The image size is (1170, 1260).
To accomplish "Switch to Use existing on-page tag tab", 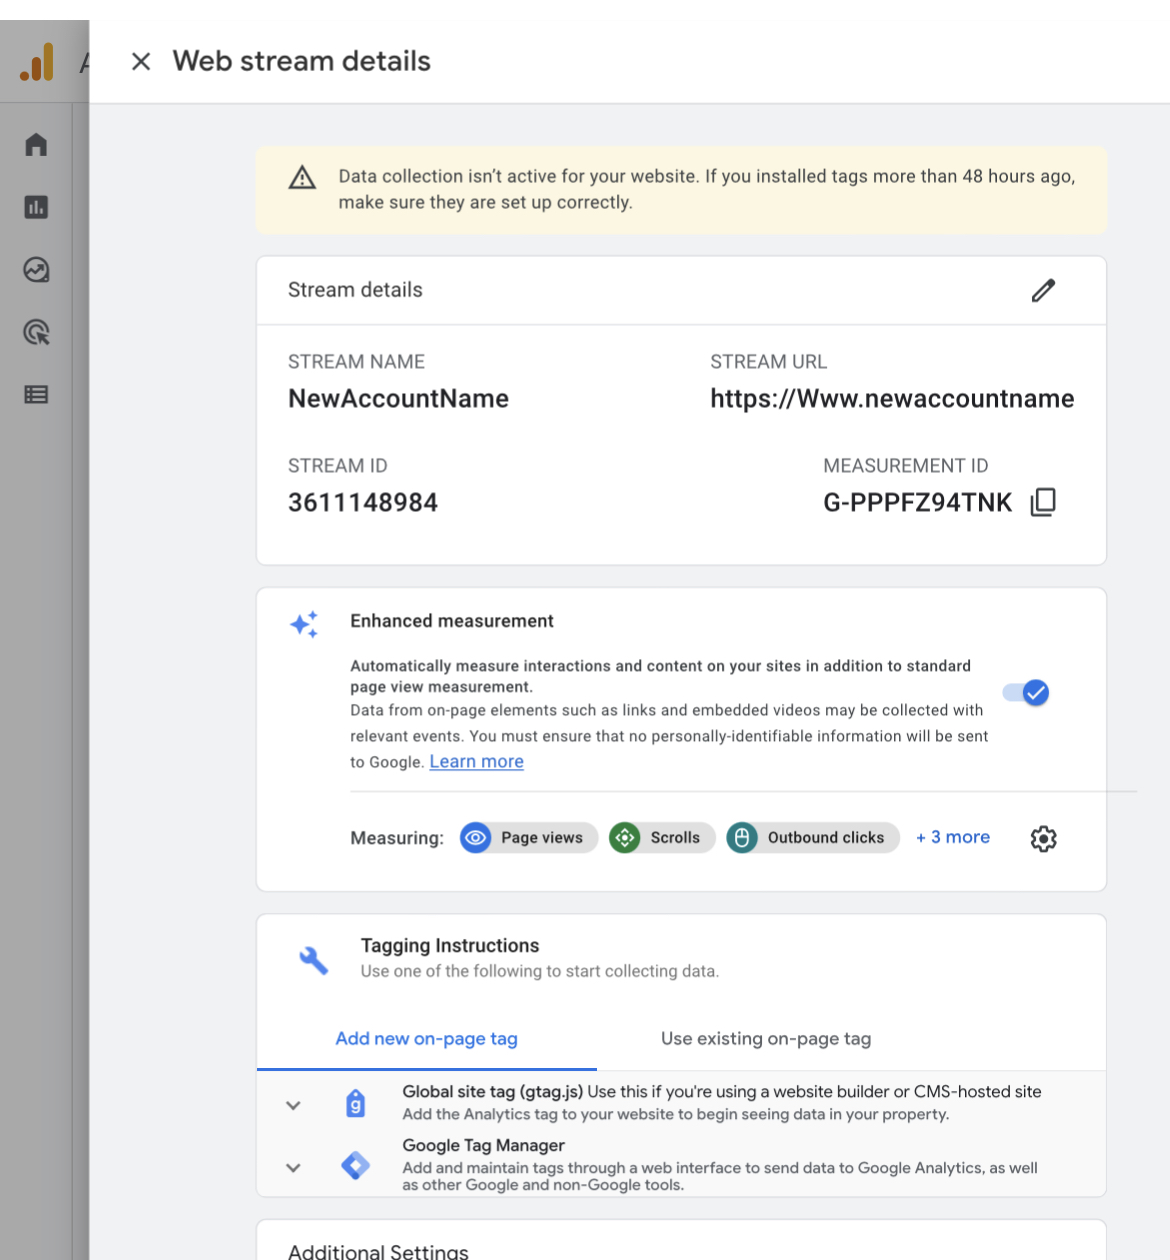I will [x=765, y=1039].
